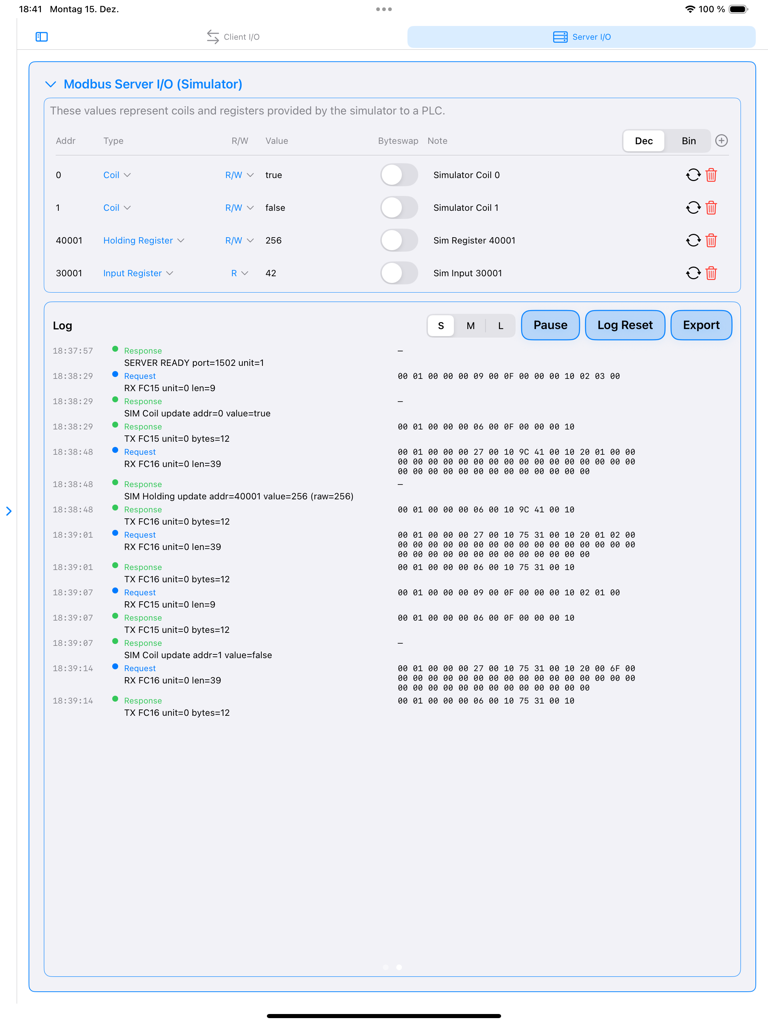This screenshot has width=768, height=1024.
Task: Refresh the Sim Input 30001 row
Action: pos(693,273)
